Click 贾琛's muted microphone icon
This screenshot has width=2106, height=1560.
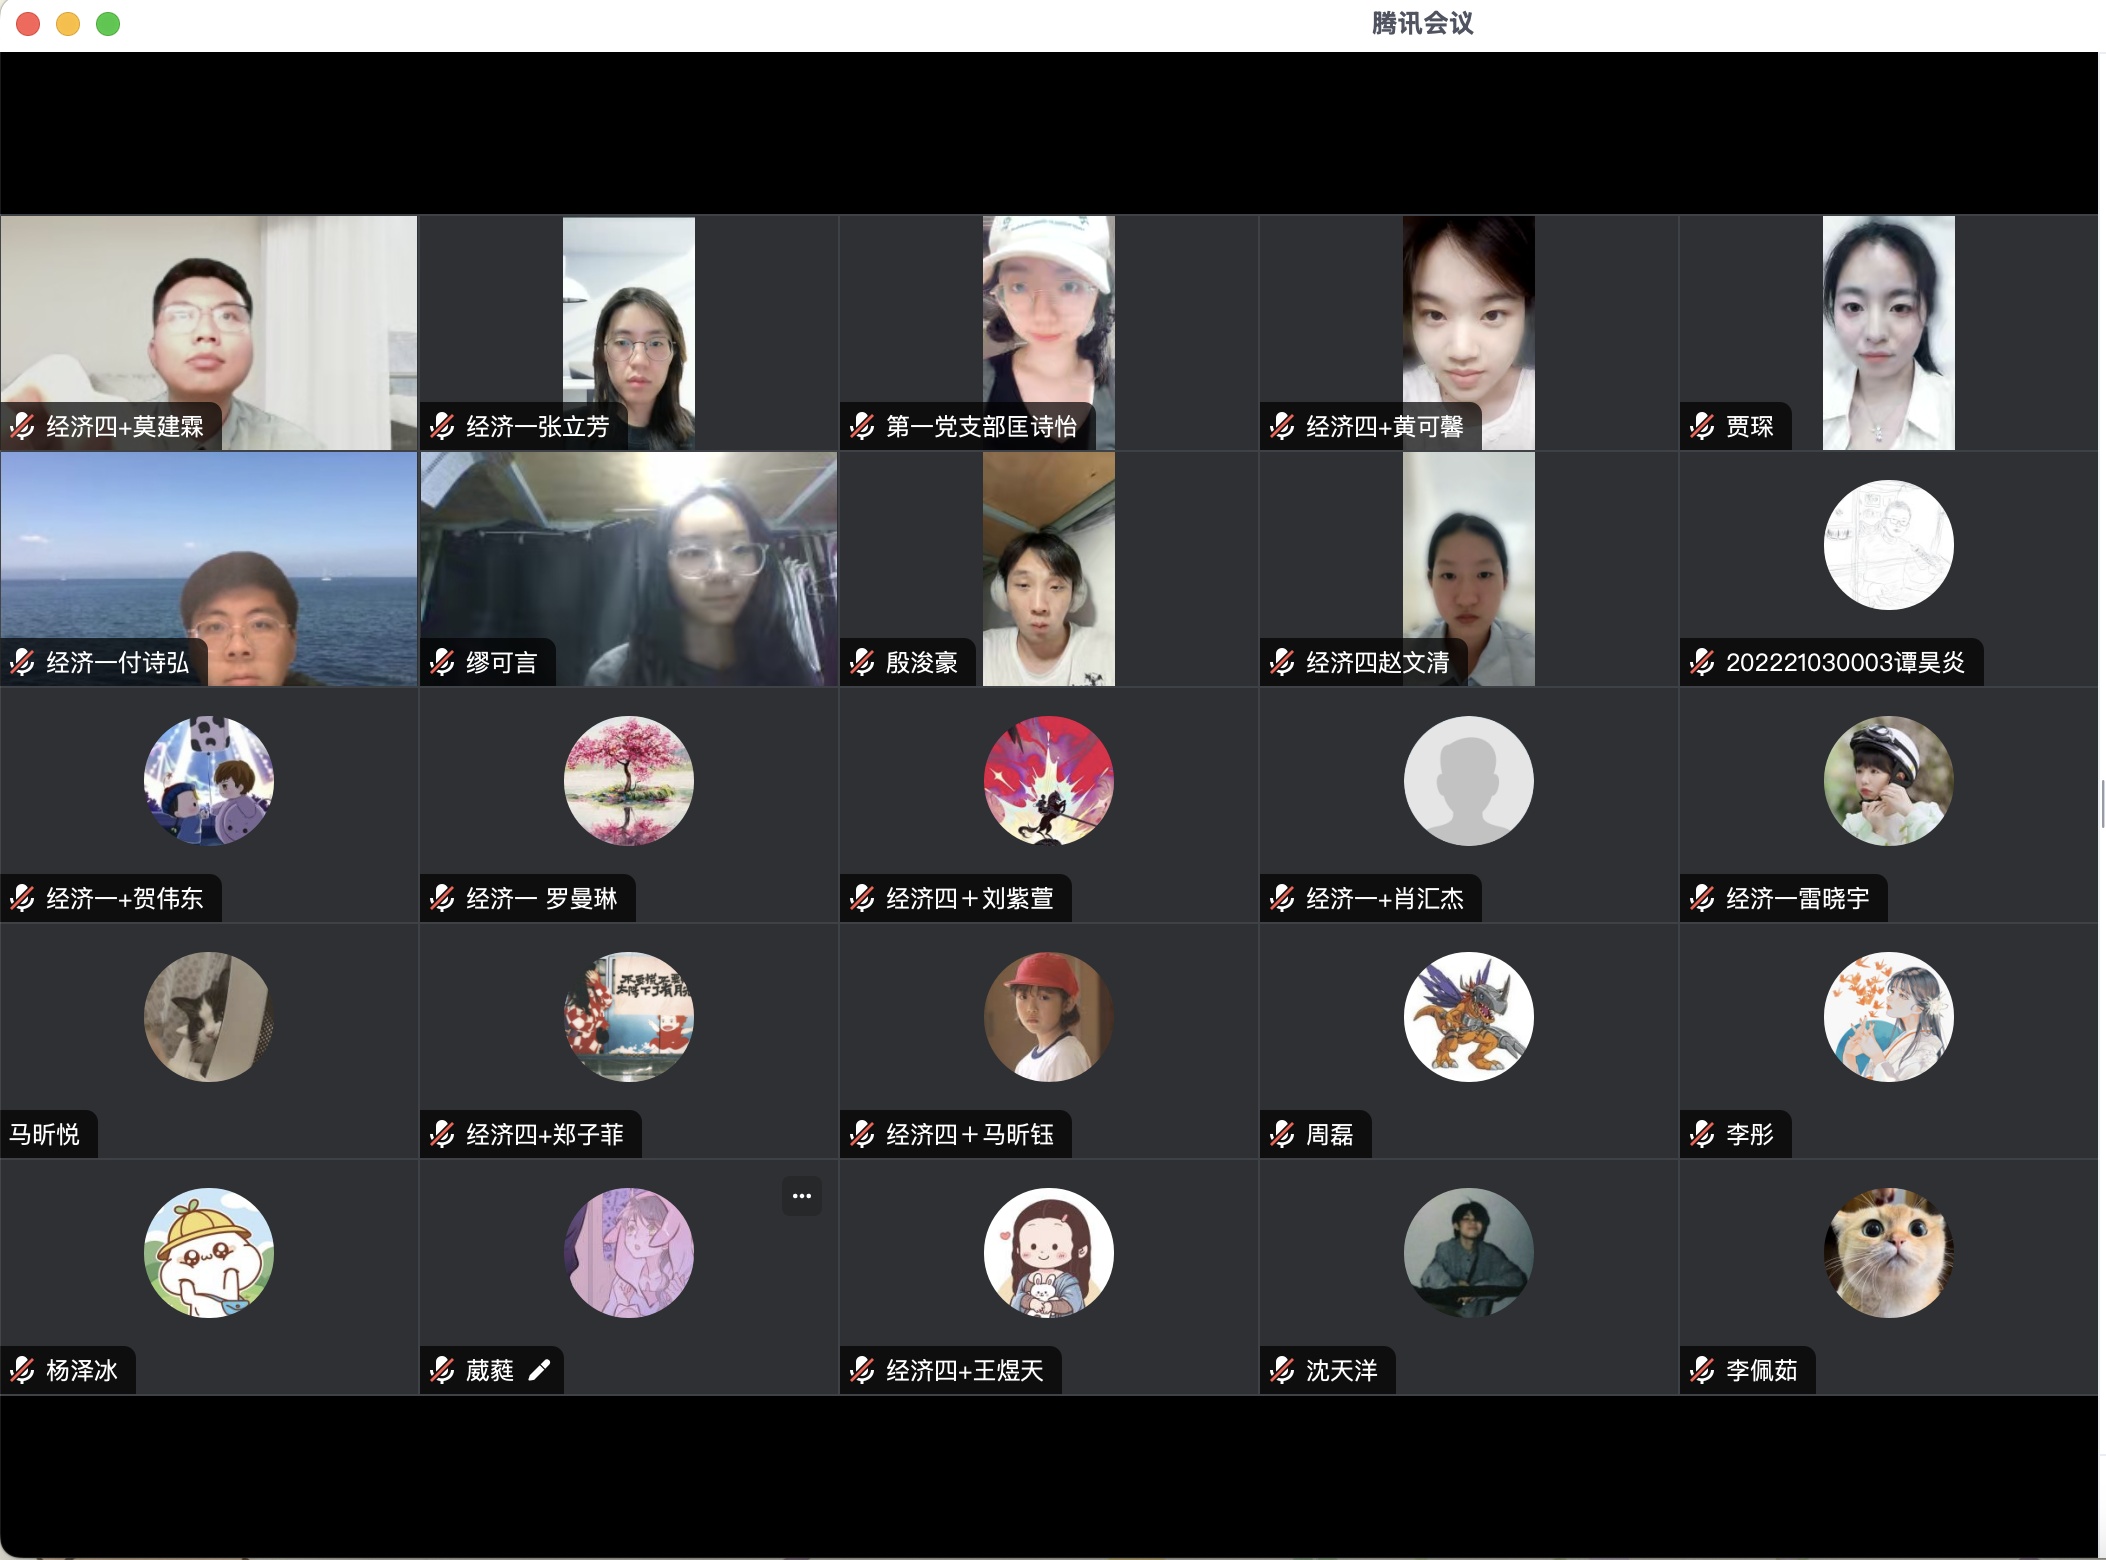click(1701, 426)
